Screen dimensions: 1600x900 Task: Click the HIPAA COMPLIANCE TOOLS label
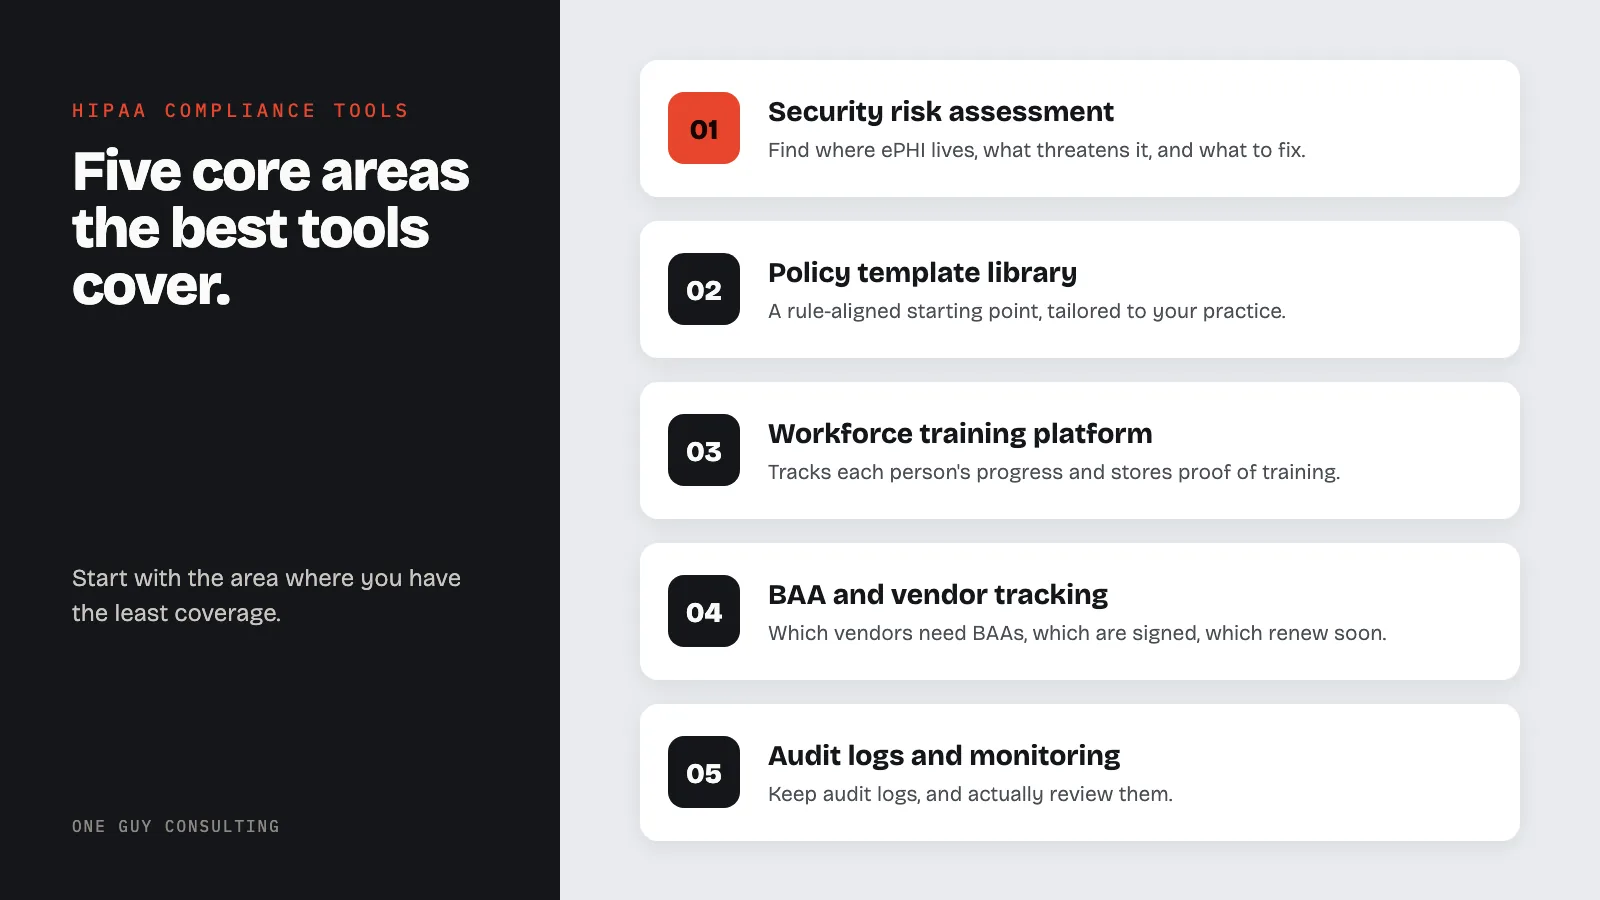point(240,110)
